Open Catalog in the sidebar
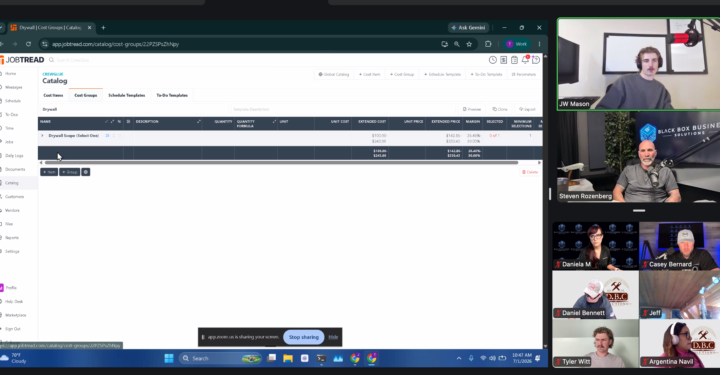 tap(11, 183)
